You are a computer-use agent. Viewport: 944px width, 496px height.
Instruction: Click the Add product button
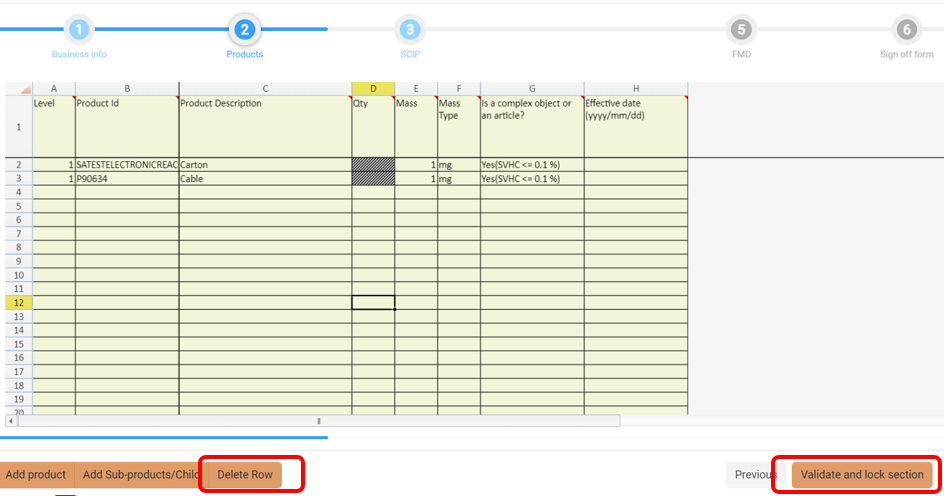[36, 475]
